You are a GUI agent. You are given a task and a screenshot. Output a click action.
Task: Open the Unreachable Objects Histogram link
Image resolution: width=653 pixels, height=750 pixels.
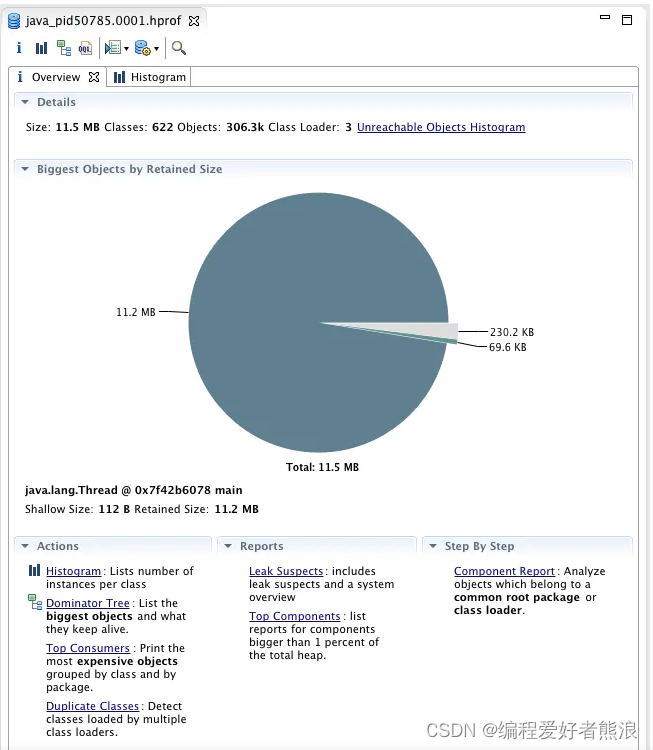(x=441, y=127)
